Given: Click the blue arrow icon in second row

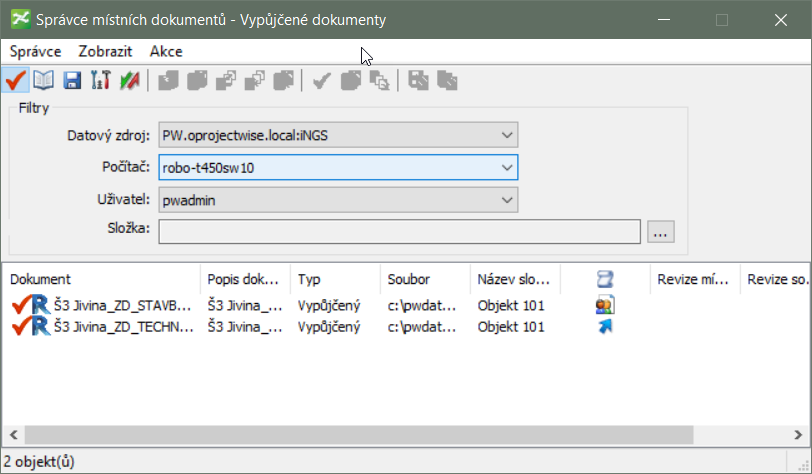Looking at the screenshot, I should [604, 326].
